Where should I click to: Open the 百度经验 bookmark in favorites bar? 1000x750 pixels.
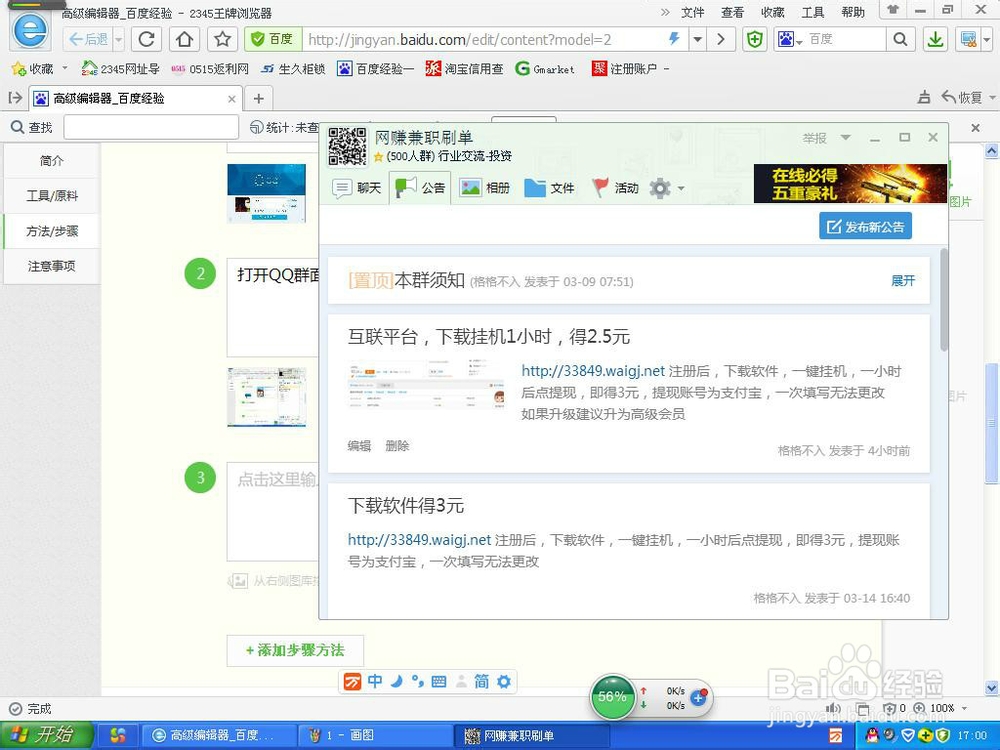[x=376, y=68]
